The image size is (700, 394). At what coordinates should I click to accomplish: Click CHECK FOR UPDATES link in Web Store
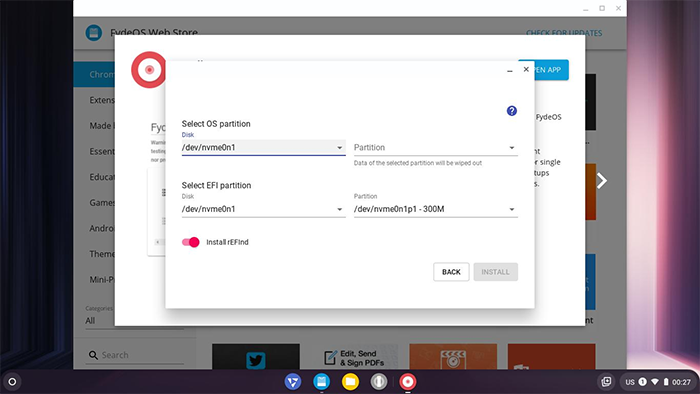pos(564,33)
